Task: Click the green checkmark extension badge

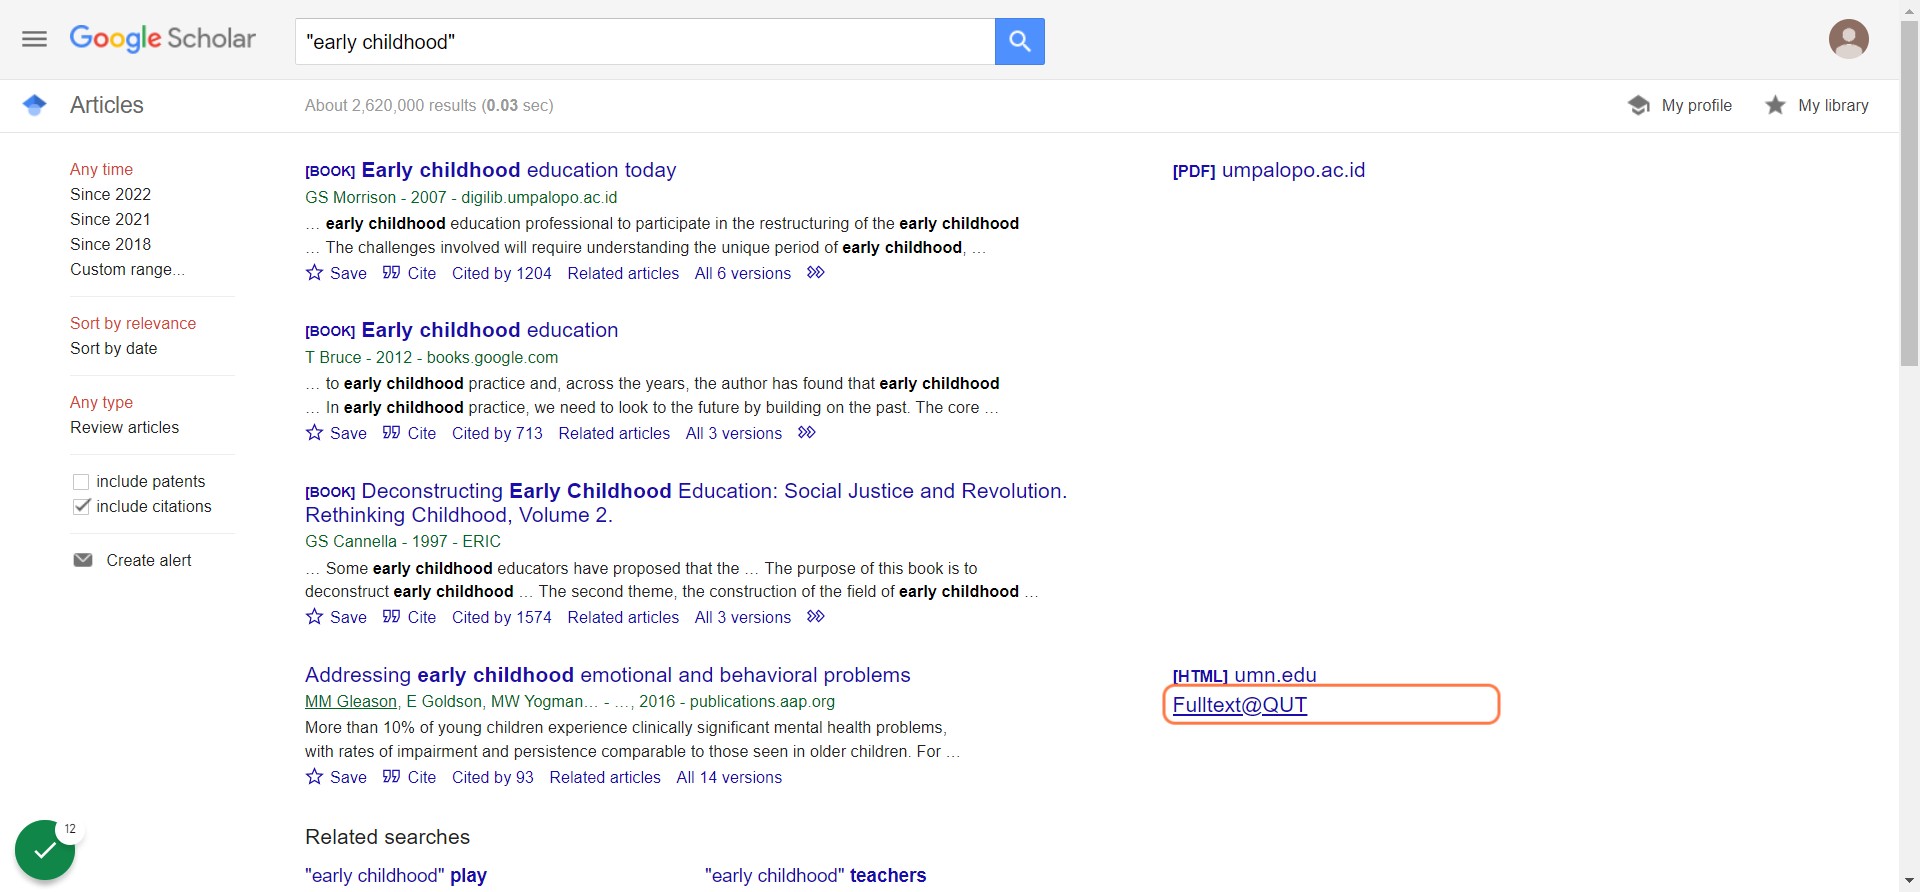Action: (45, 850)
